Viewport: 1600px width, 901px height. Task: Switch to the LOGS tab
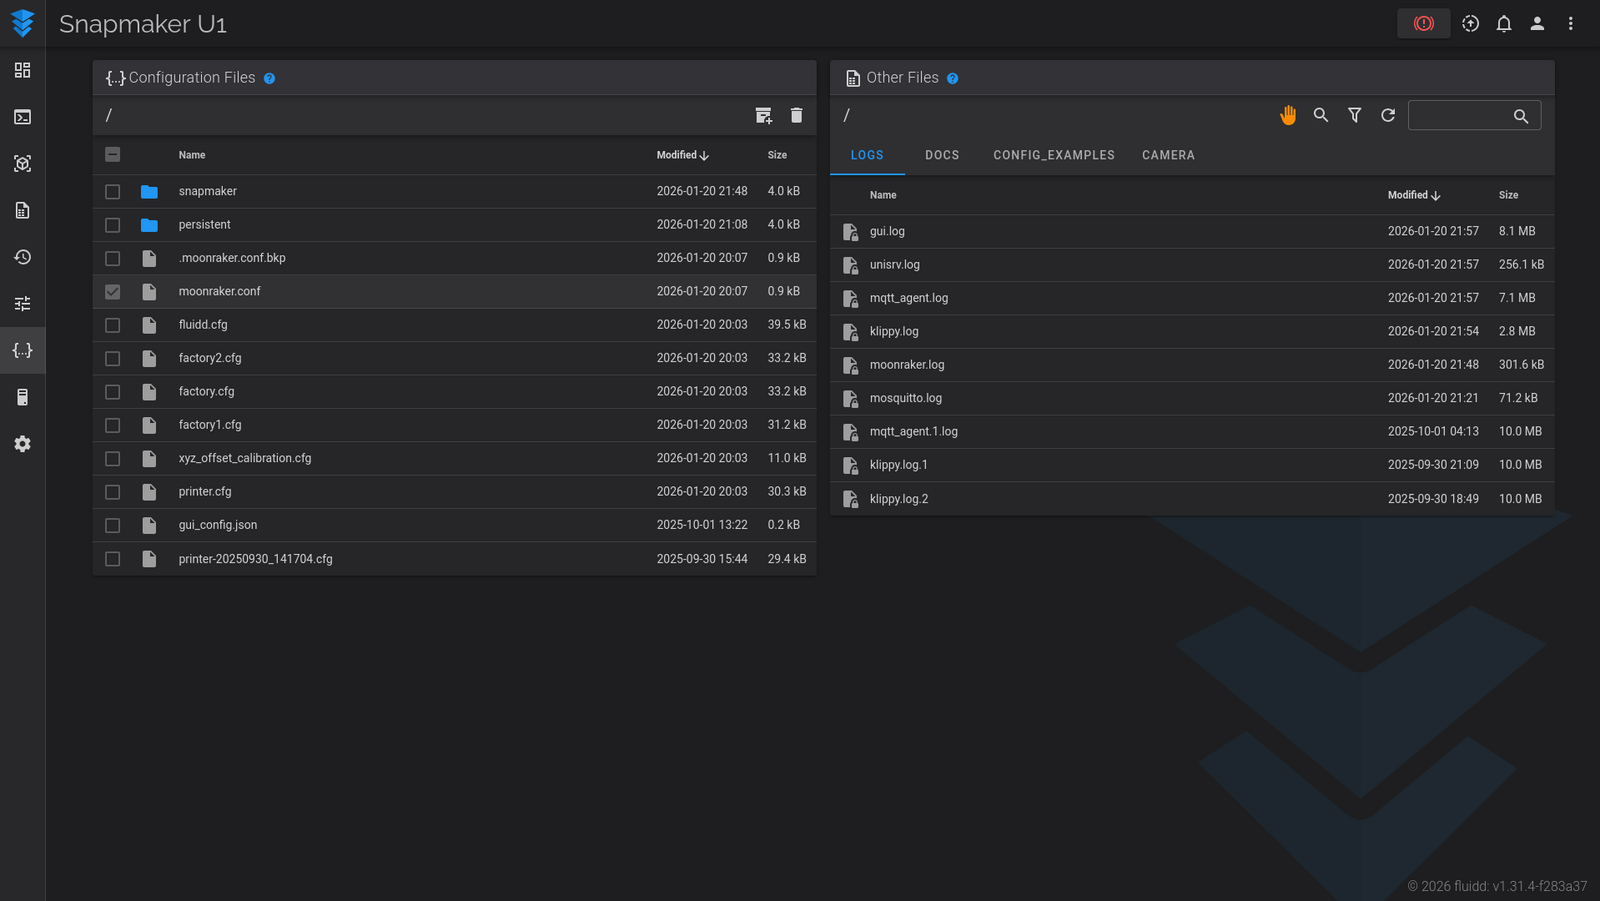tap(867, 155)
